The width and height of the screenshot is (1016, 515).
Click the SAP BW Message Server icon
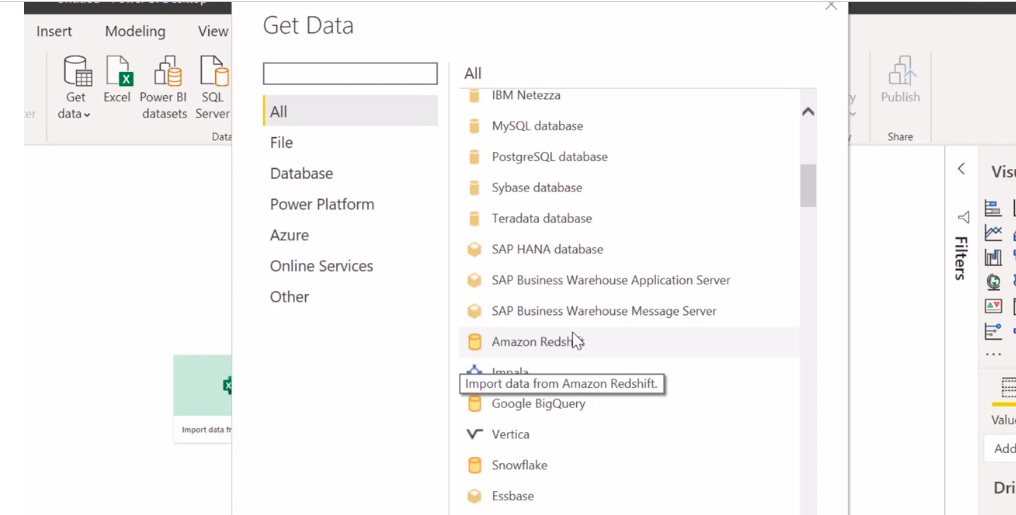474,311
